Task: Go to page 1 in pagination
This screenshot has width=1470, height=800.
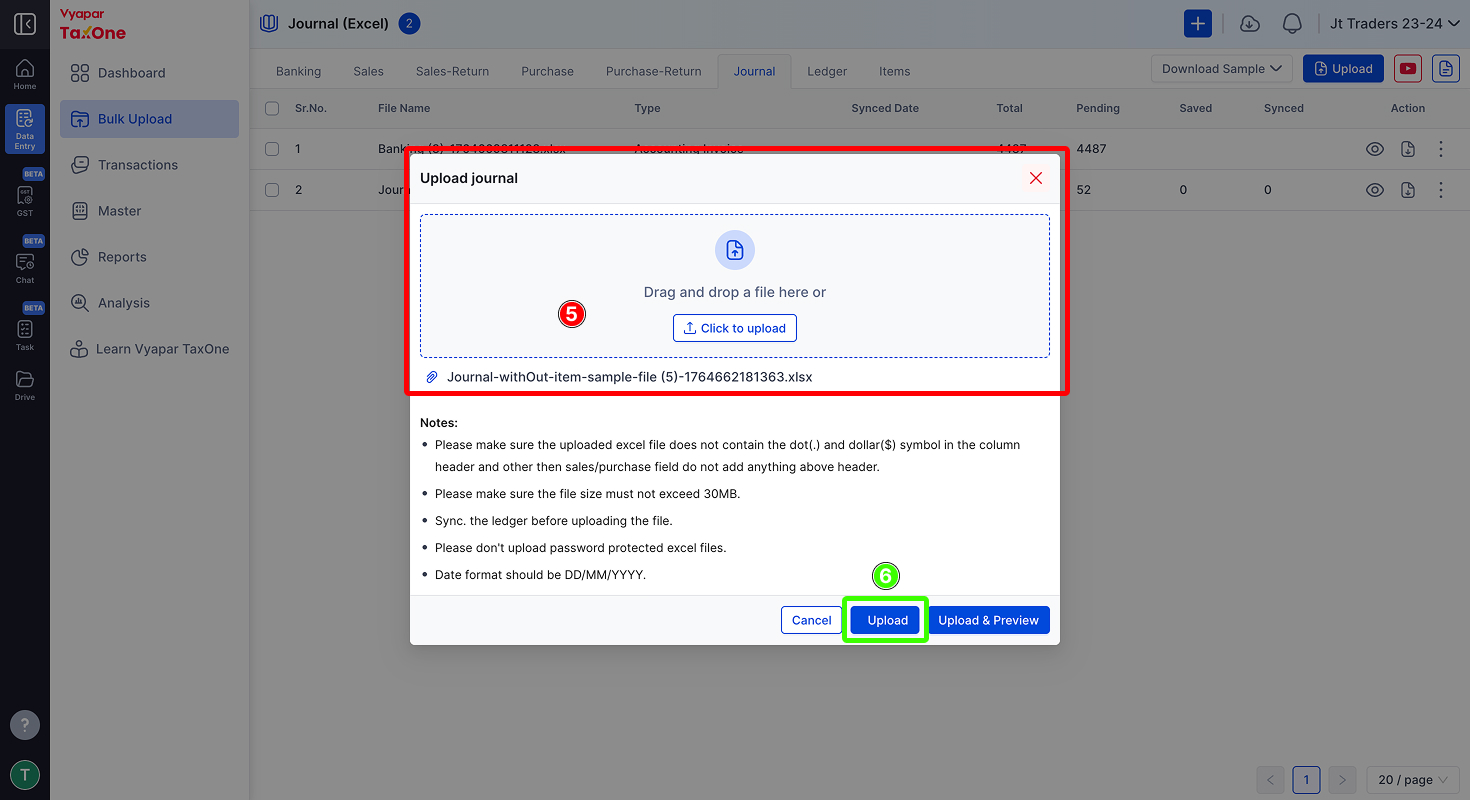Action: [x=1306, y=780]
